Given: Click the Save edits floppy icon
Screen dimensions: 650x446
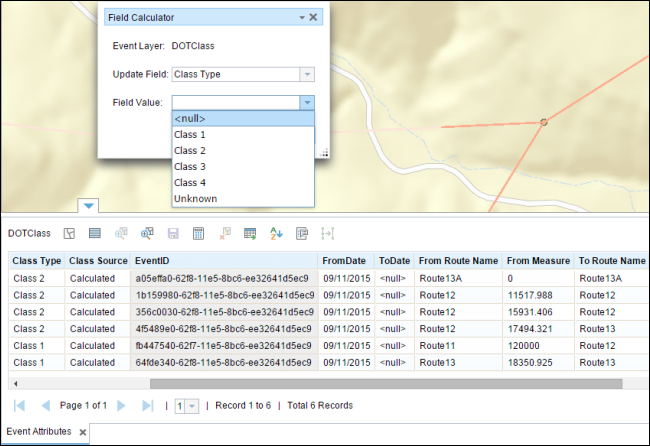Looking at the screenshot, I should [173, 233].
